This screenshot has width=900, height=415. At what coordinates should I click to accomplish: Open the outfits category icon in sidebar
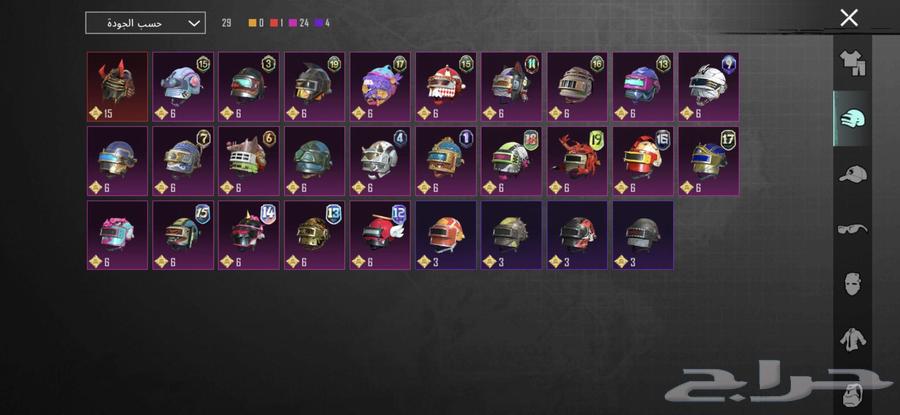[x=852, y=63]
